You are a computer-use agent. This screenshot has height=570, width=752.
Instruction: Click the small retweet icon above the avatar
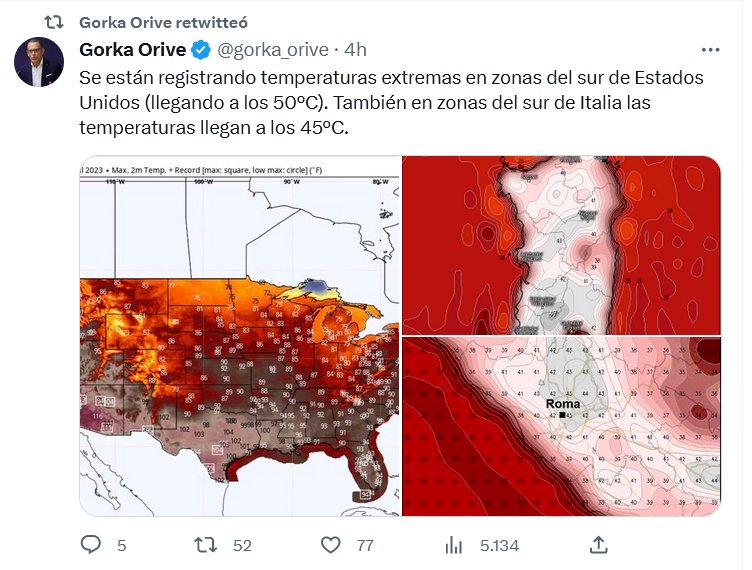click(x=57, y=20)
